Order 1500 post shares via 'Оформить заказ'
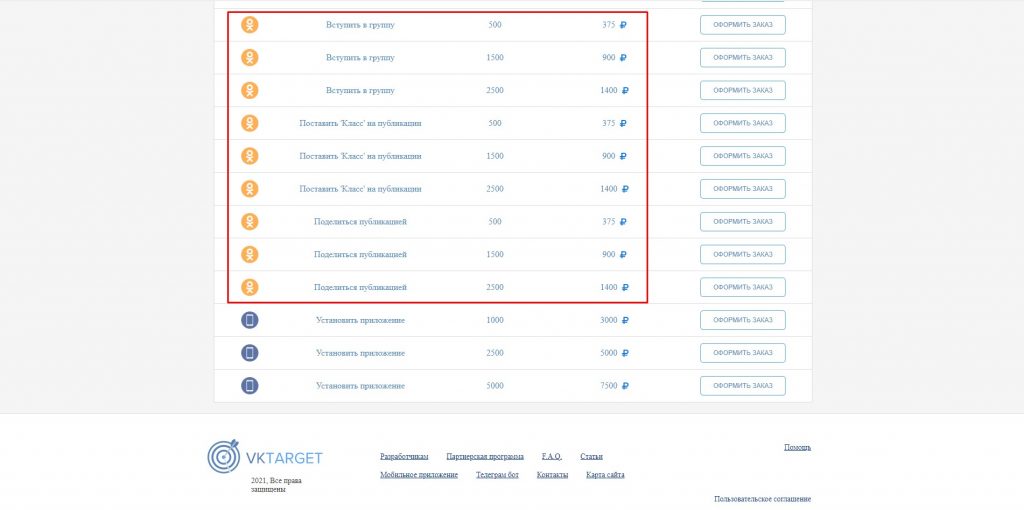Image resolution: width=1024 pixels, height=510 pixels. (742, 254)
